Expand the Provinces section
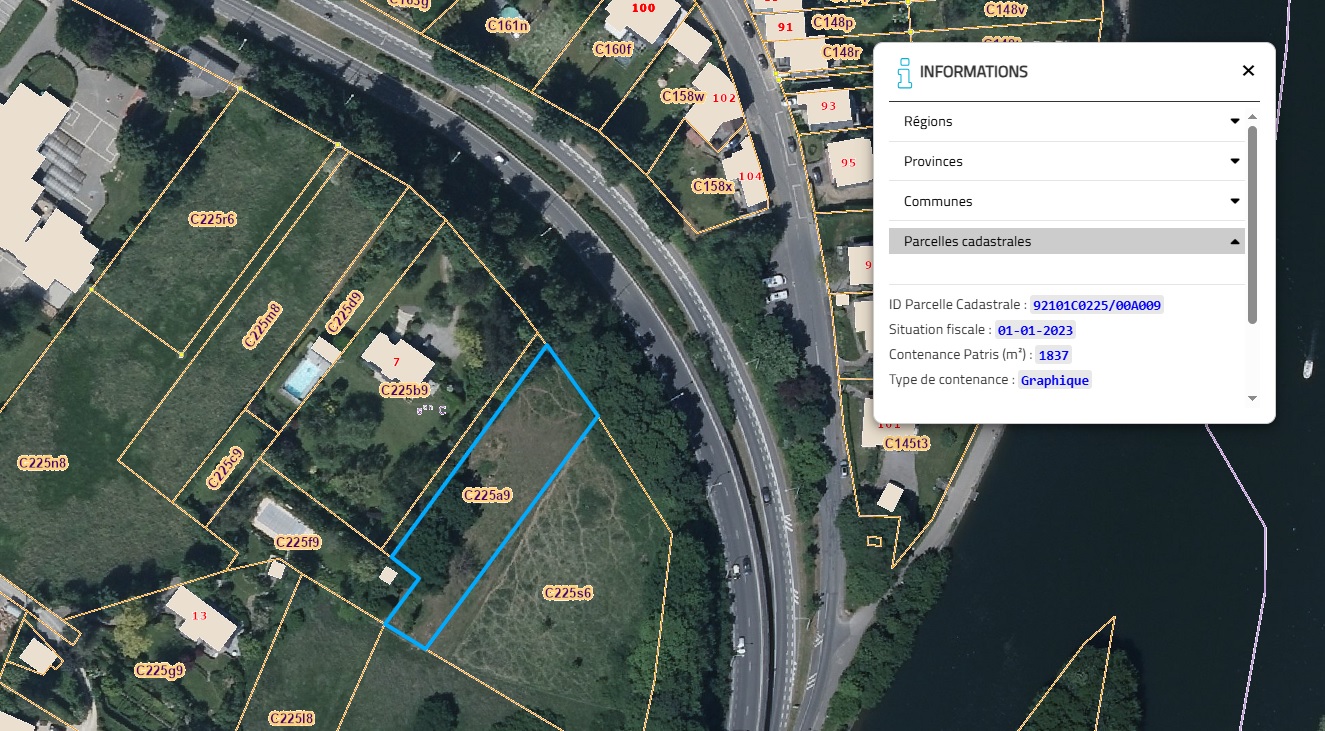 tap(1066, 161)
